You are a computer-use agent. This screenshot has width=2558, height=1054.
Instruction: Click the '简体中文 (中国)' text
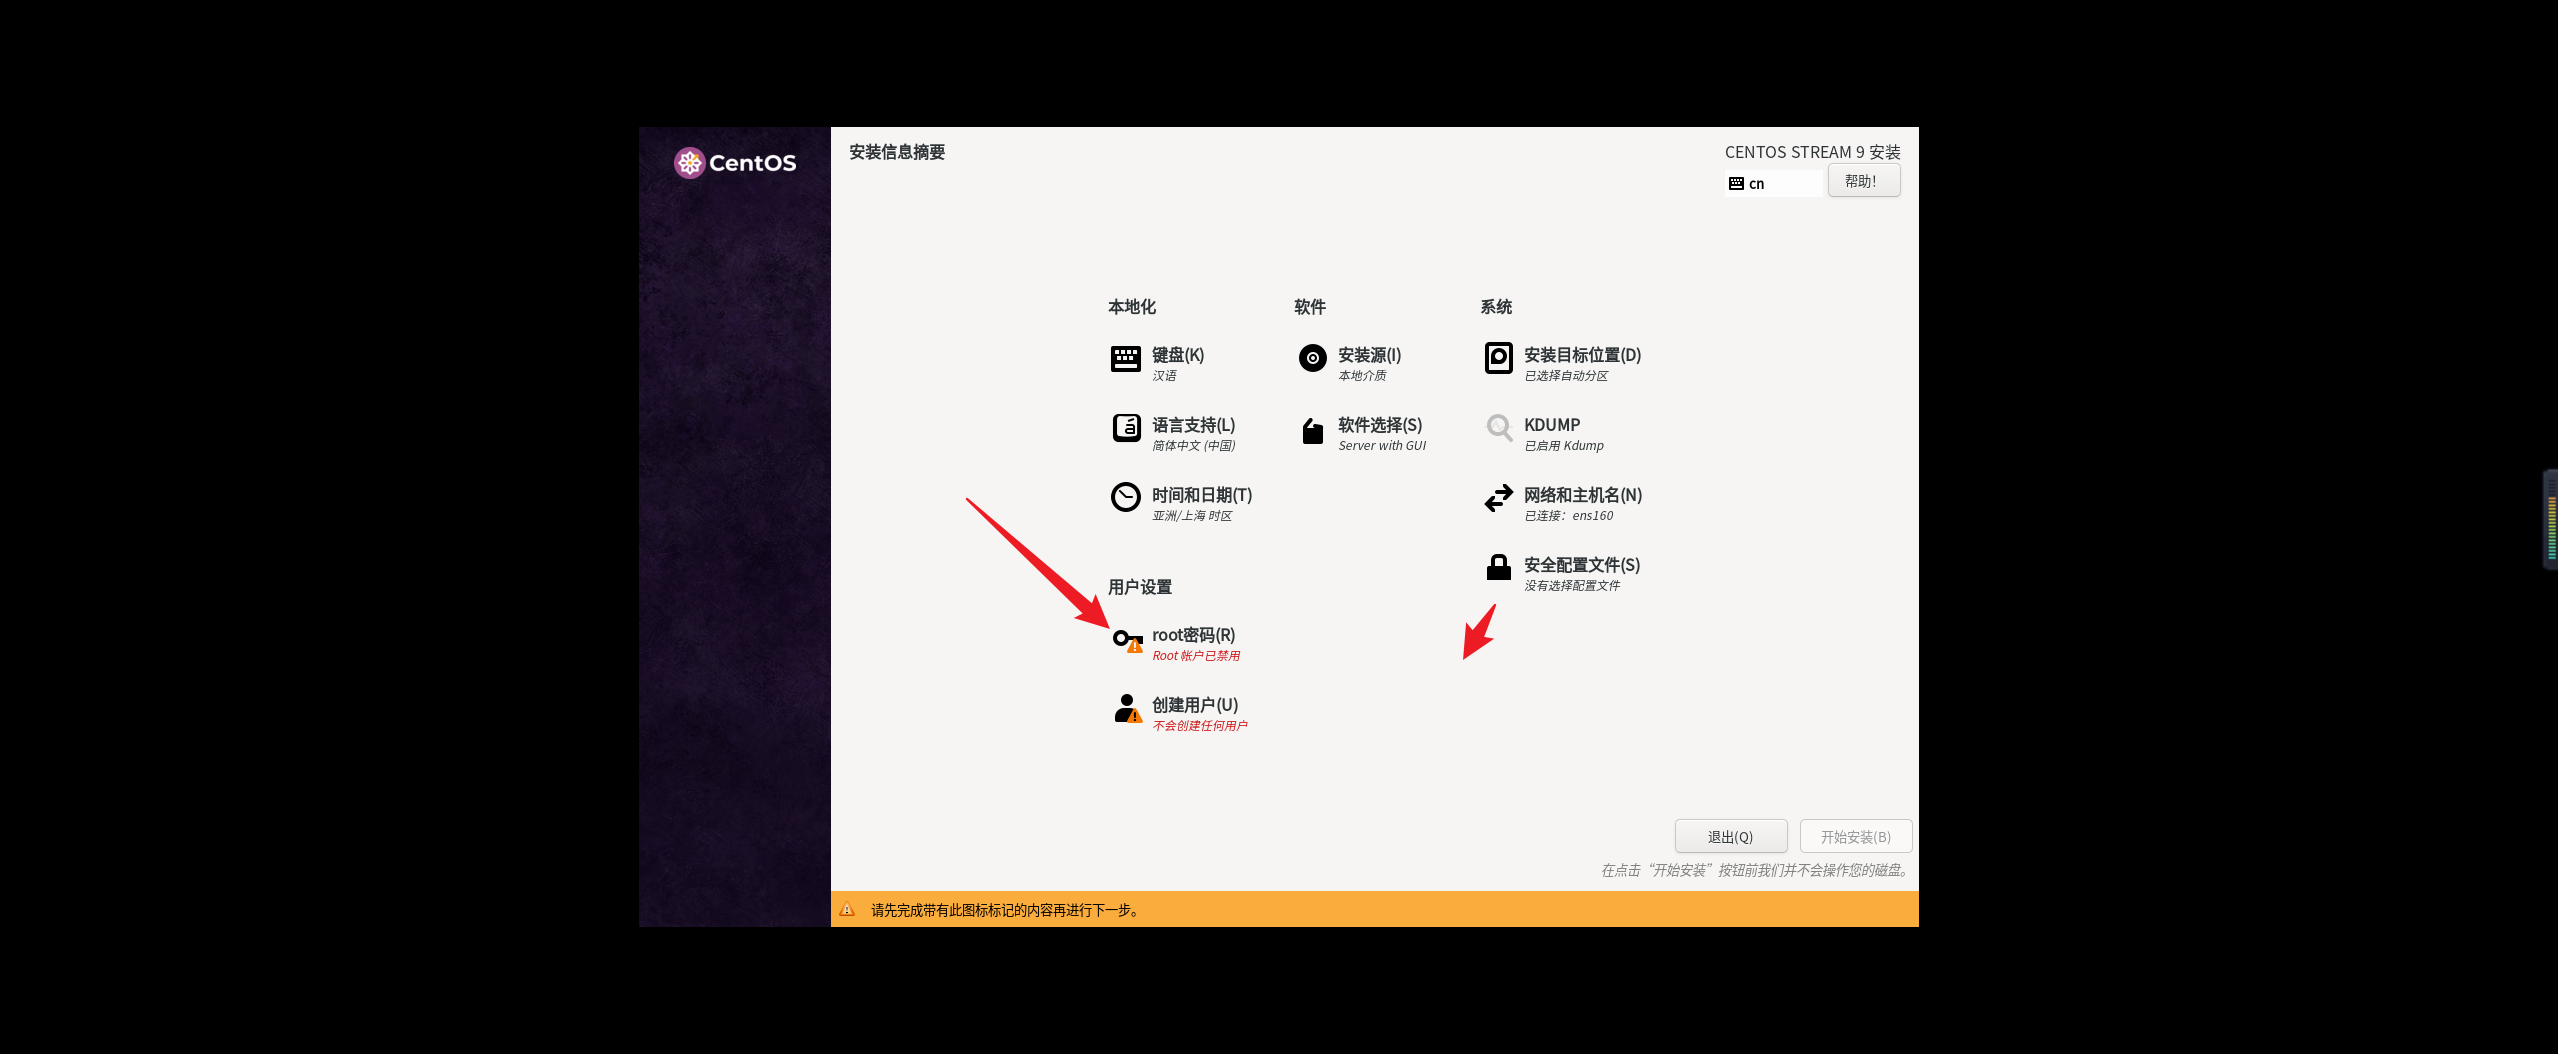1194,446
